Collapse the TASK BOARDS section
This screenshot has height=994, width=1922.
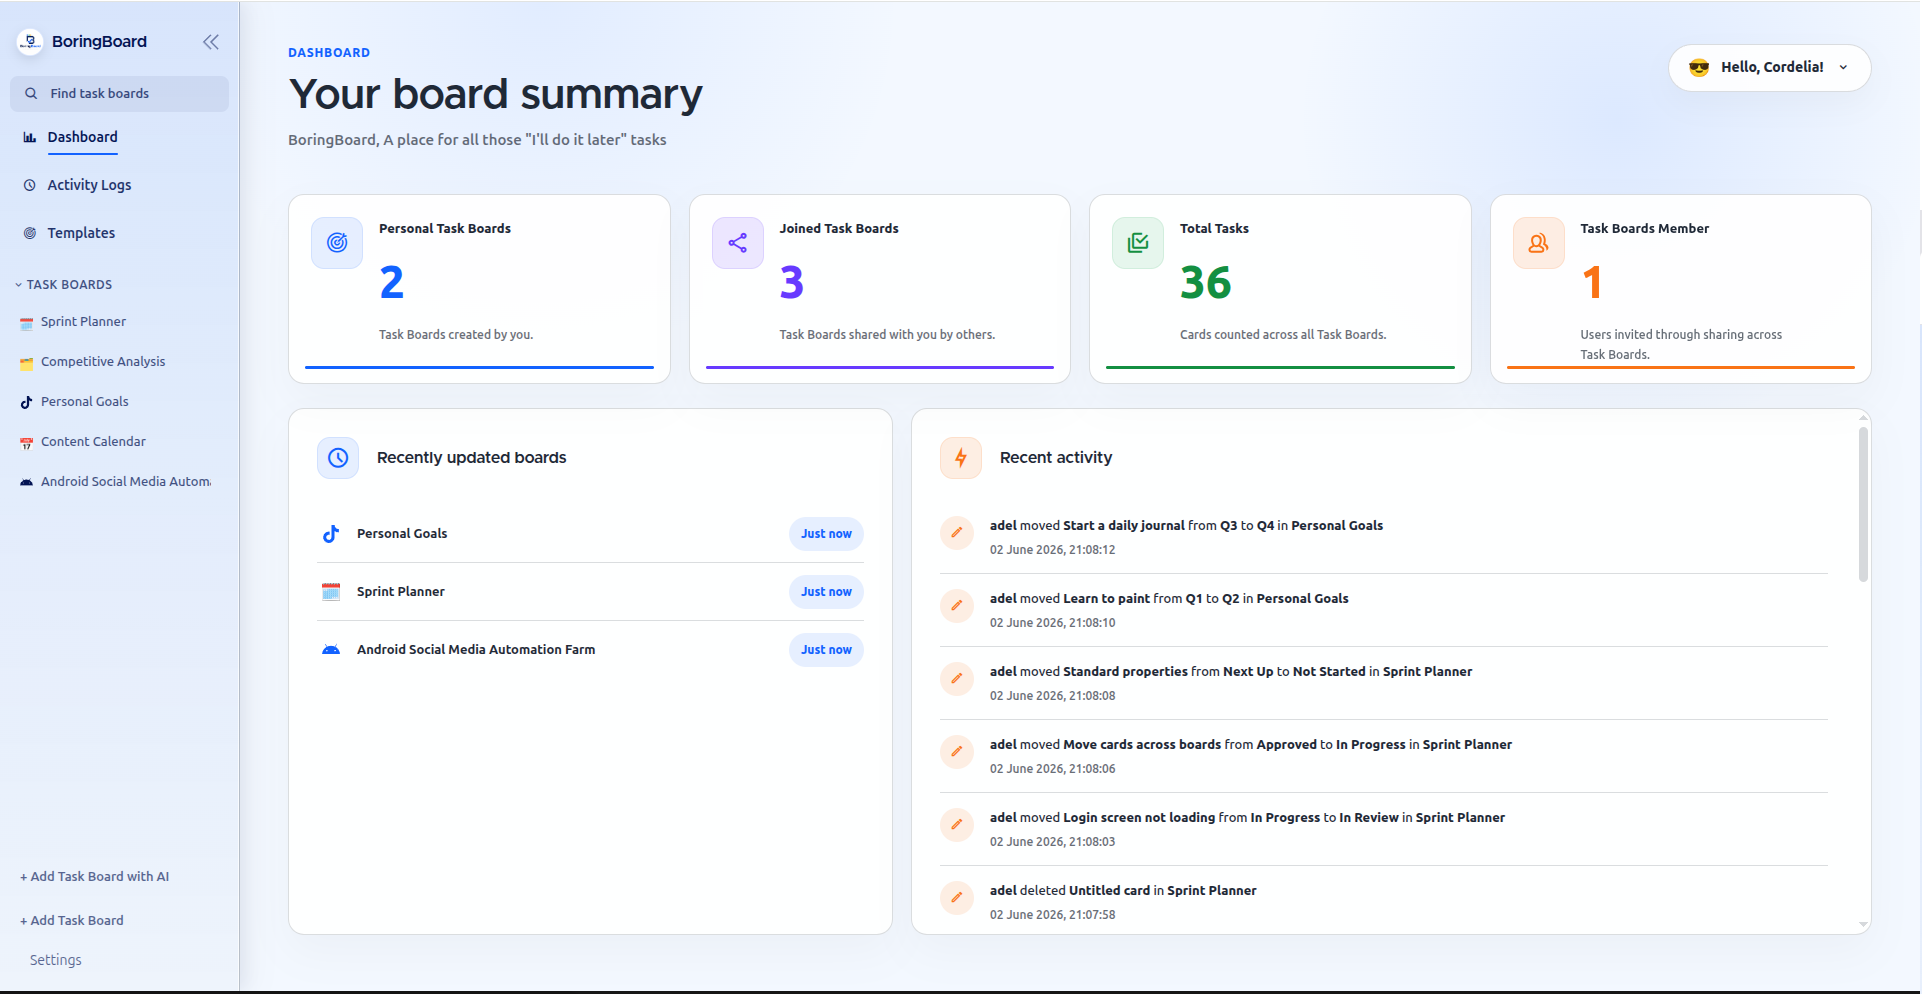pos(63,285)
